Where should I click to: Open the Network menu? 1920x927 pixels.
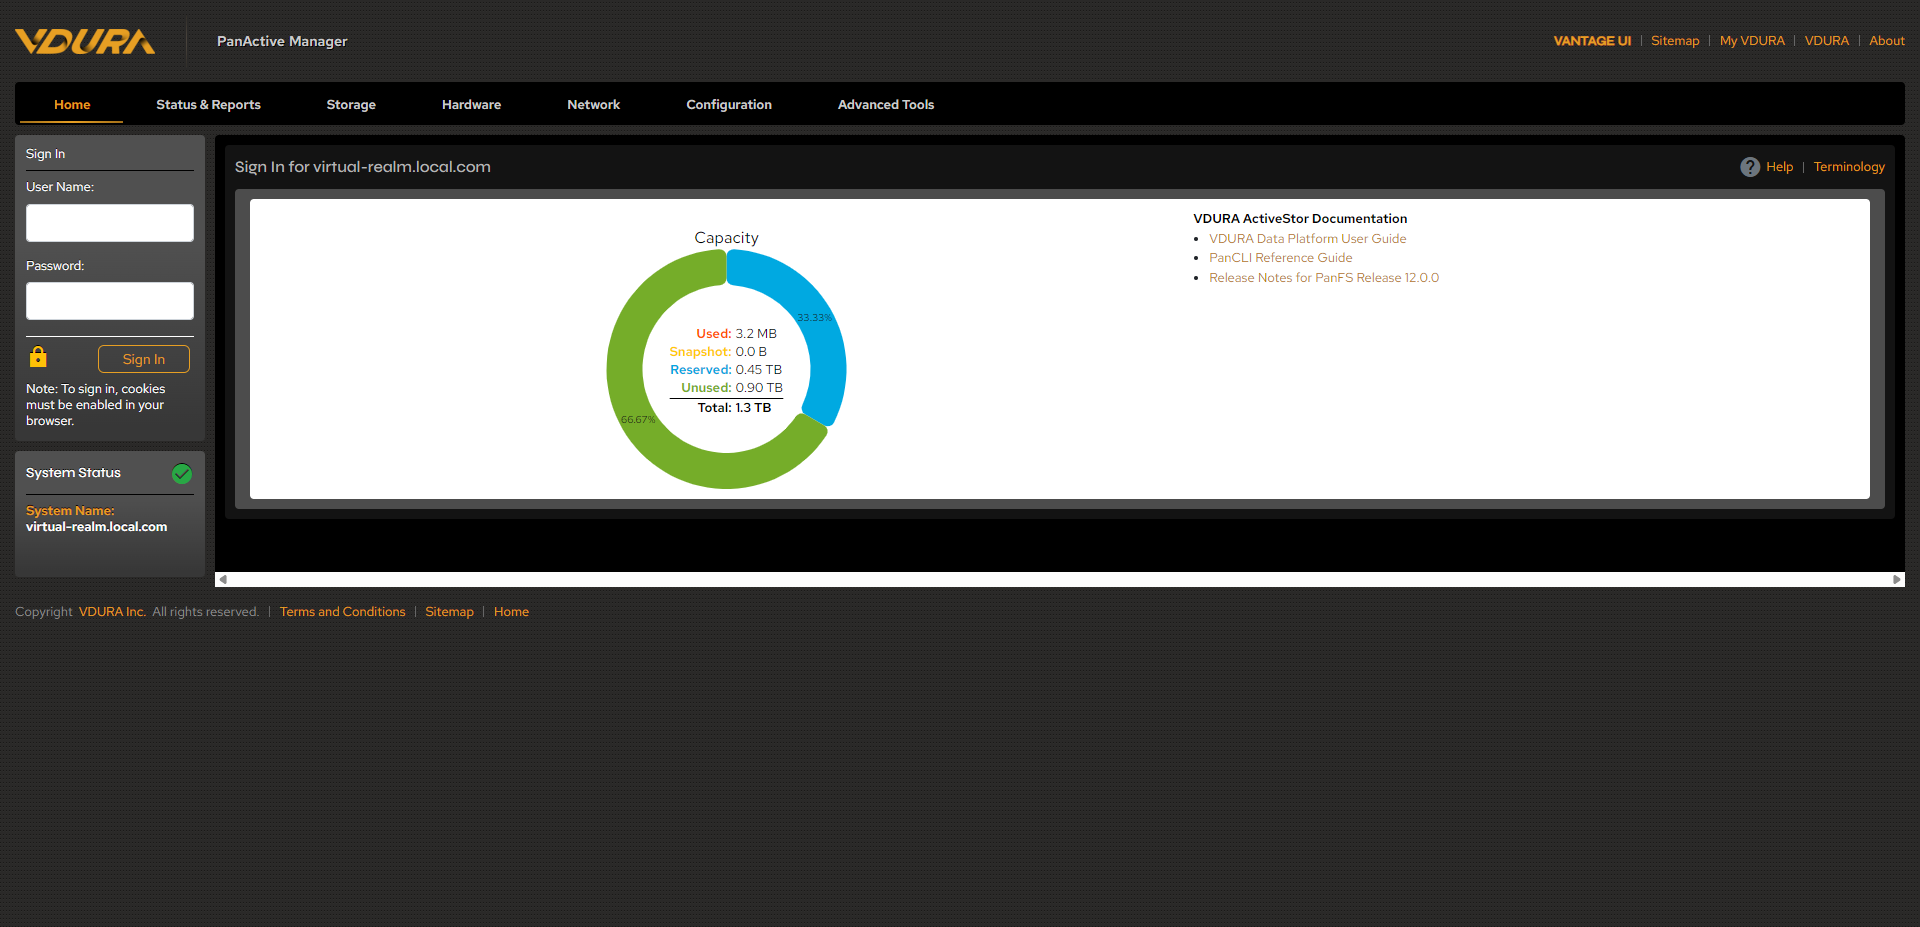coord(593,105)
